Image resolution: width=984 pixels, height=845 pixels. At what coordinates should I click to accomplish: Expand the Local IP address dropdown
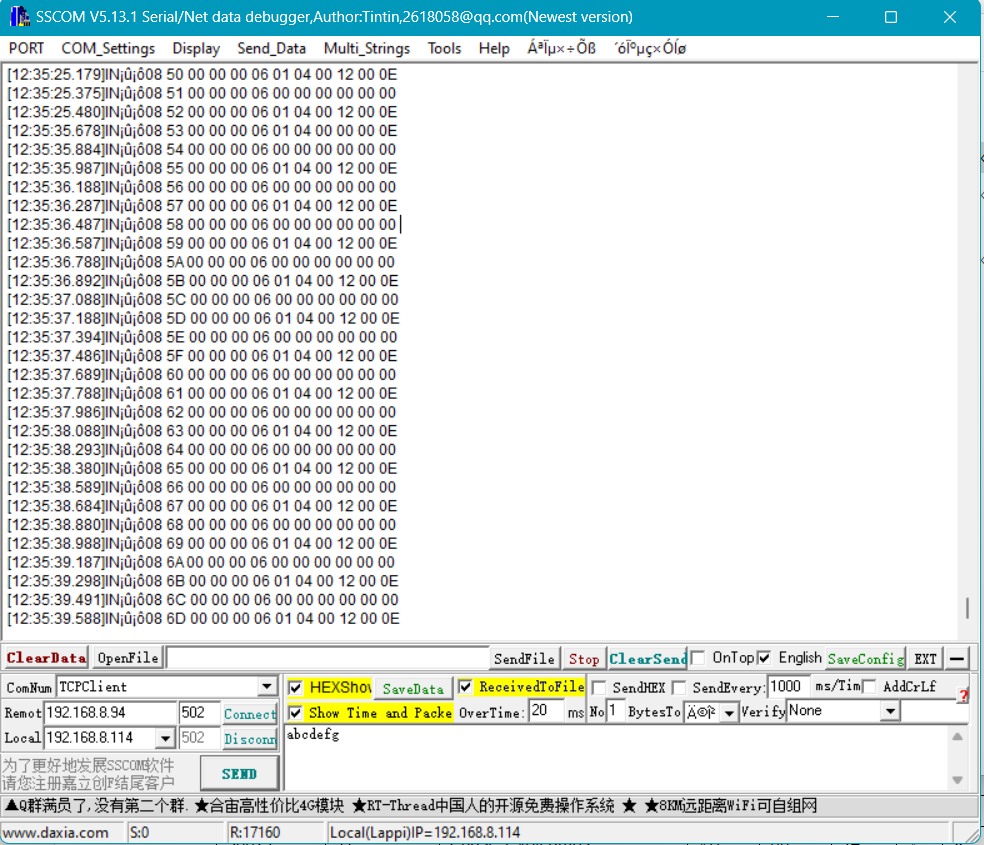(x=165, y=738)
